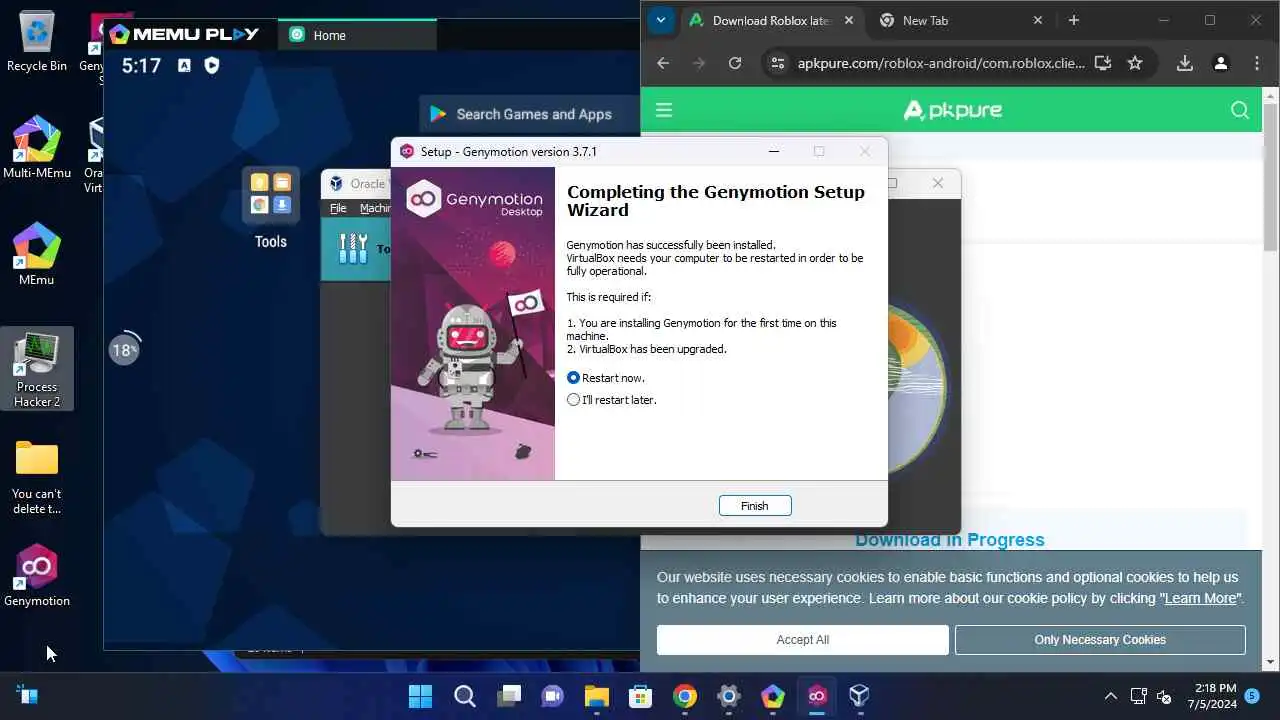Image resolution: width=1280 pixels, height=720 pixels.
Task: Open Machine menu in Oracle VirtualBox window
Action: pyautogui.click(x=375, y=208)
